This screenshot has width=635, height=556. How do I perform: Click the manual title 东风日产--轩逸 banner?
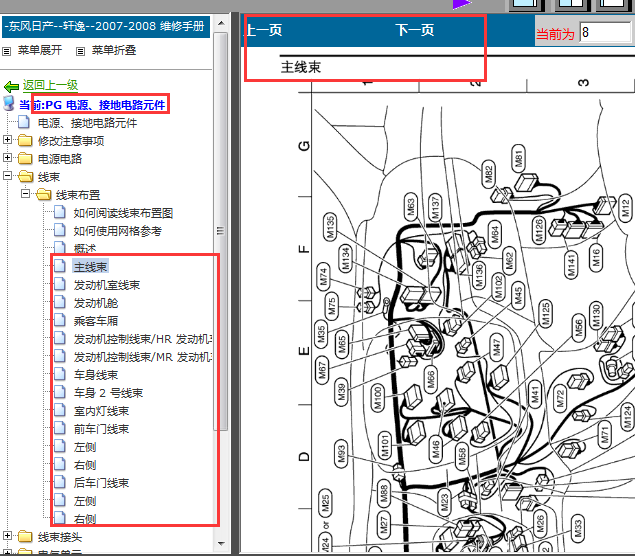106,27
